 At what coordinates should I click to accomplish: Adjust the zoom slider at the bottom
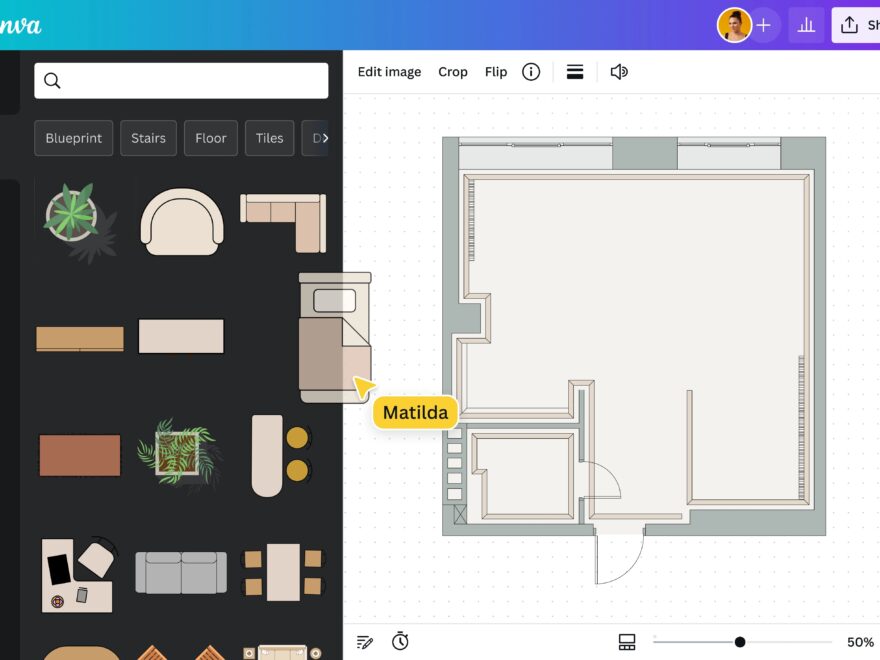tap(737, 642)
